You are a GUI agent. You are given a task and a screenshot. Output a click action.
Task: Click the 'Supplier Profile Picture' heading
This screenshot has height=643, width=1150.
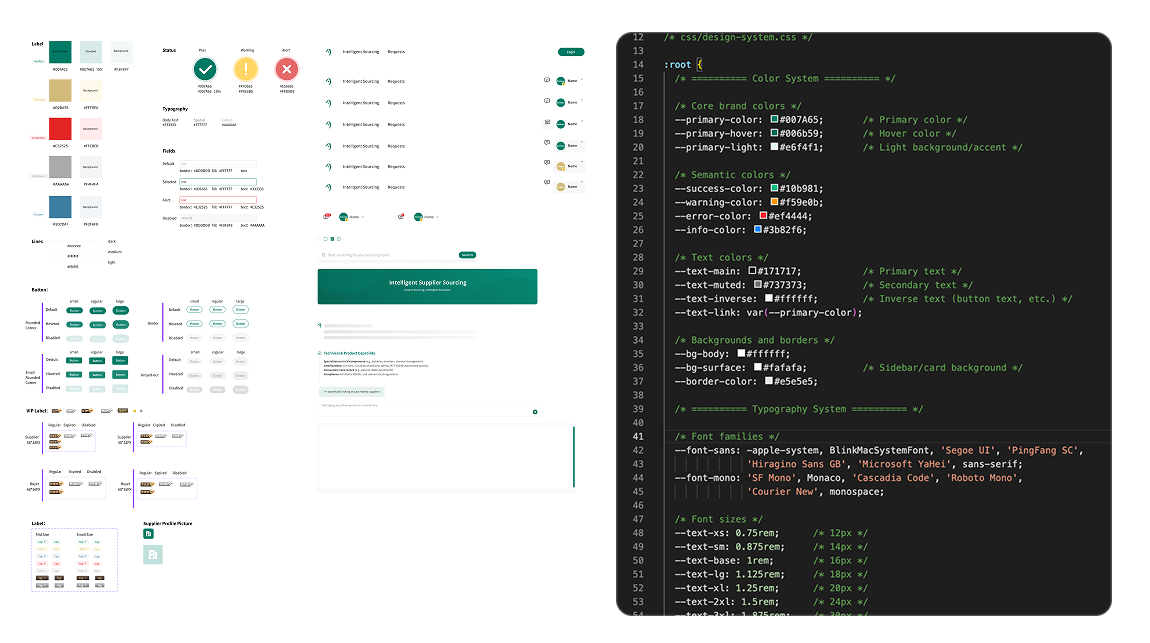(x=168, y=523)
